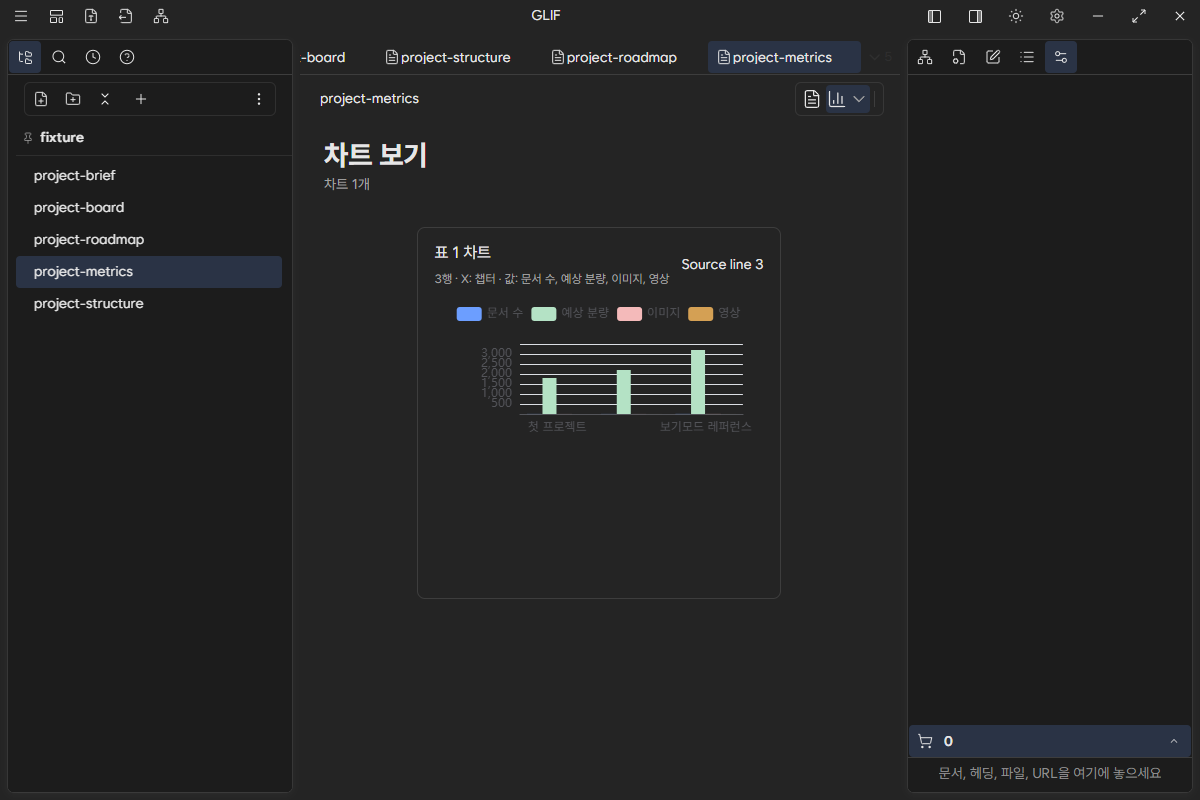The width and height of the screenshot is (1200, 800).
Task: Open project-roadmap in the file tree
Action: tap(149, 239)
